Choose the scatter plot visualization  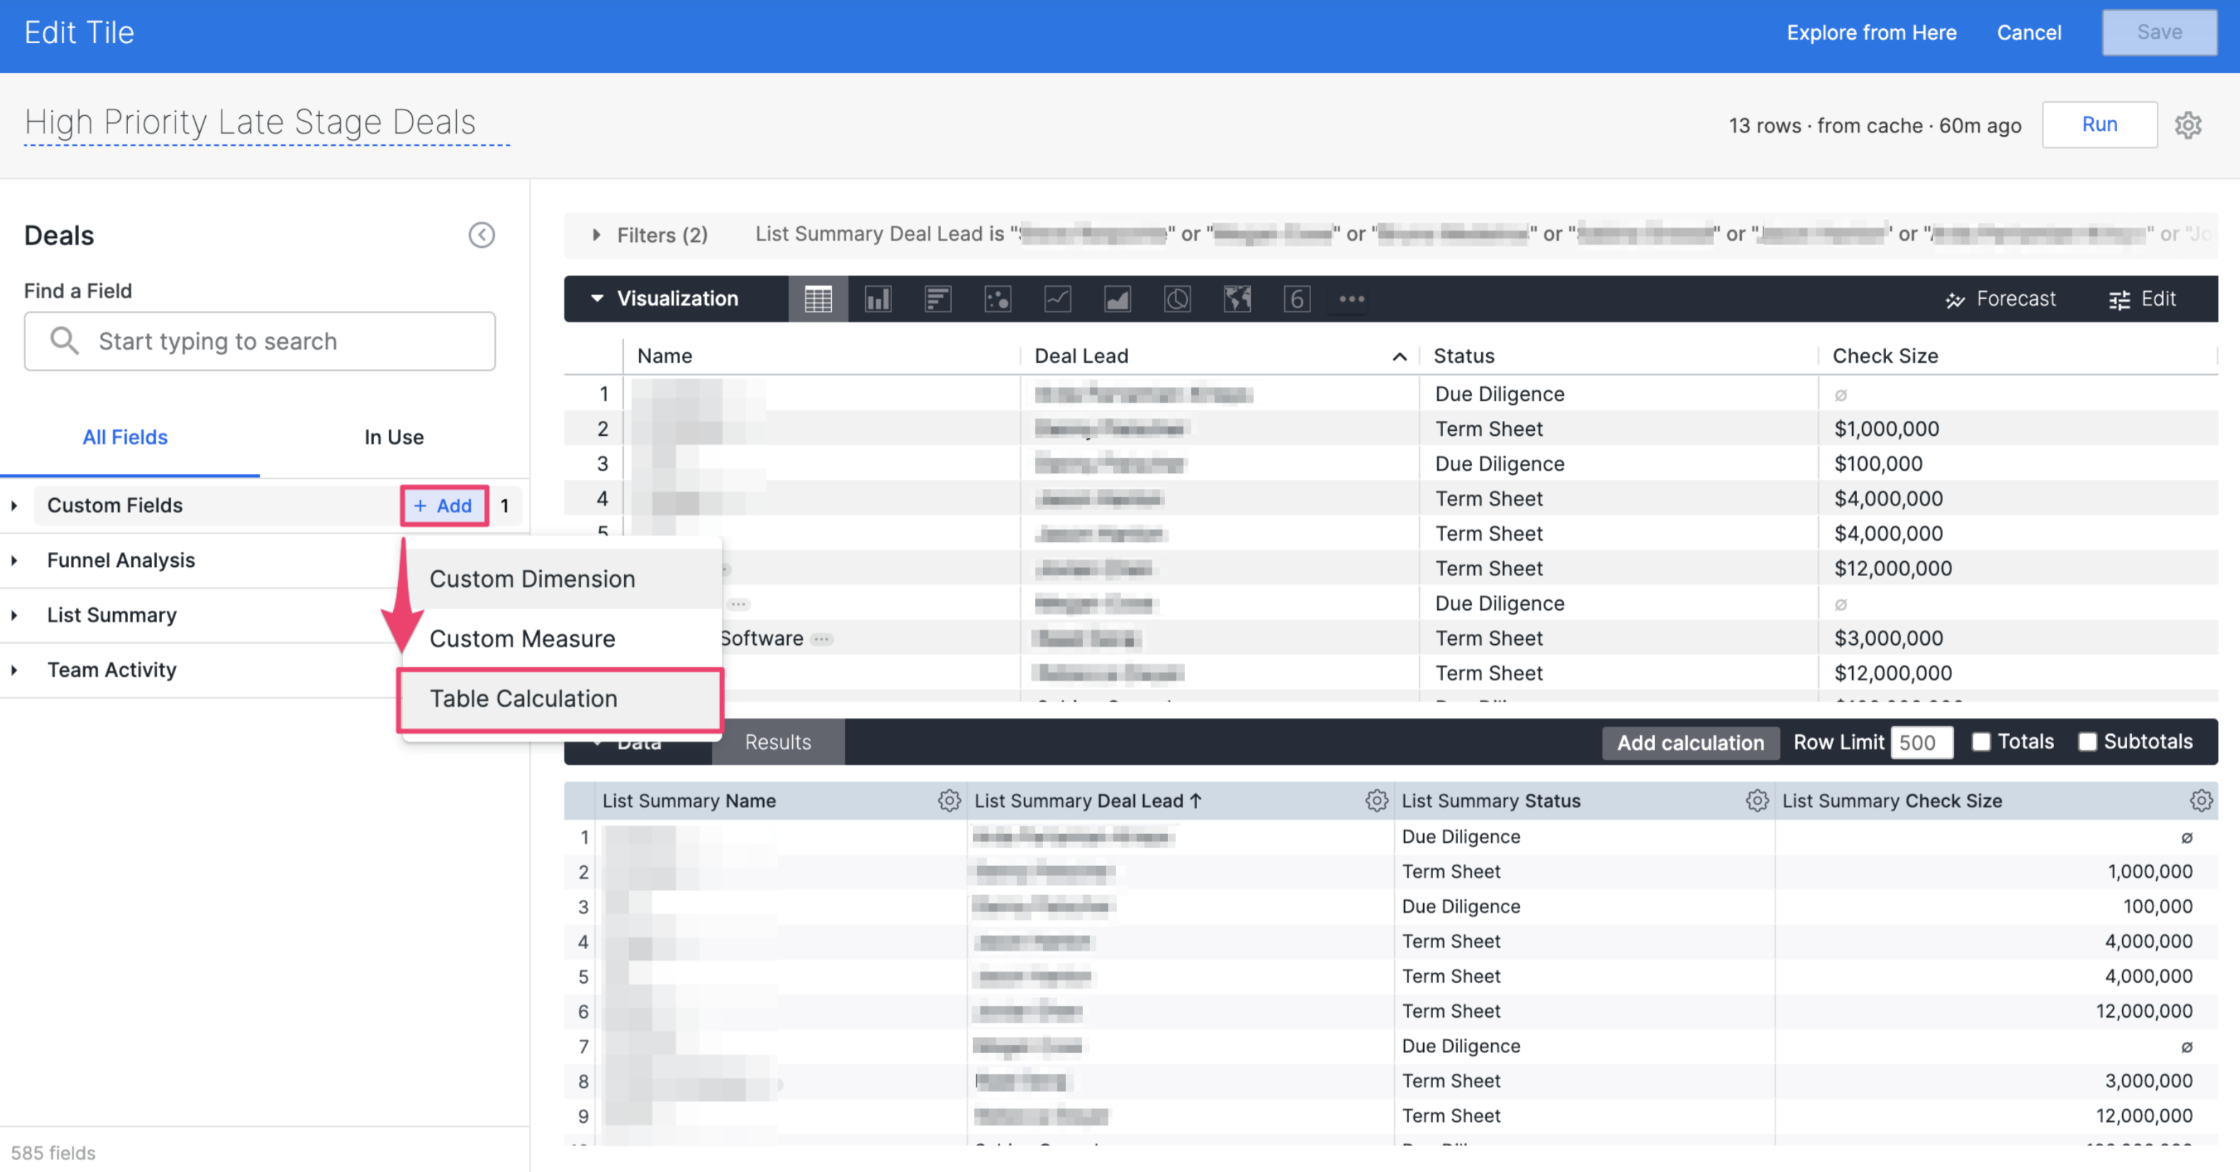pyautogui.click(x=998, y=298)
